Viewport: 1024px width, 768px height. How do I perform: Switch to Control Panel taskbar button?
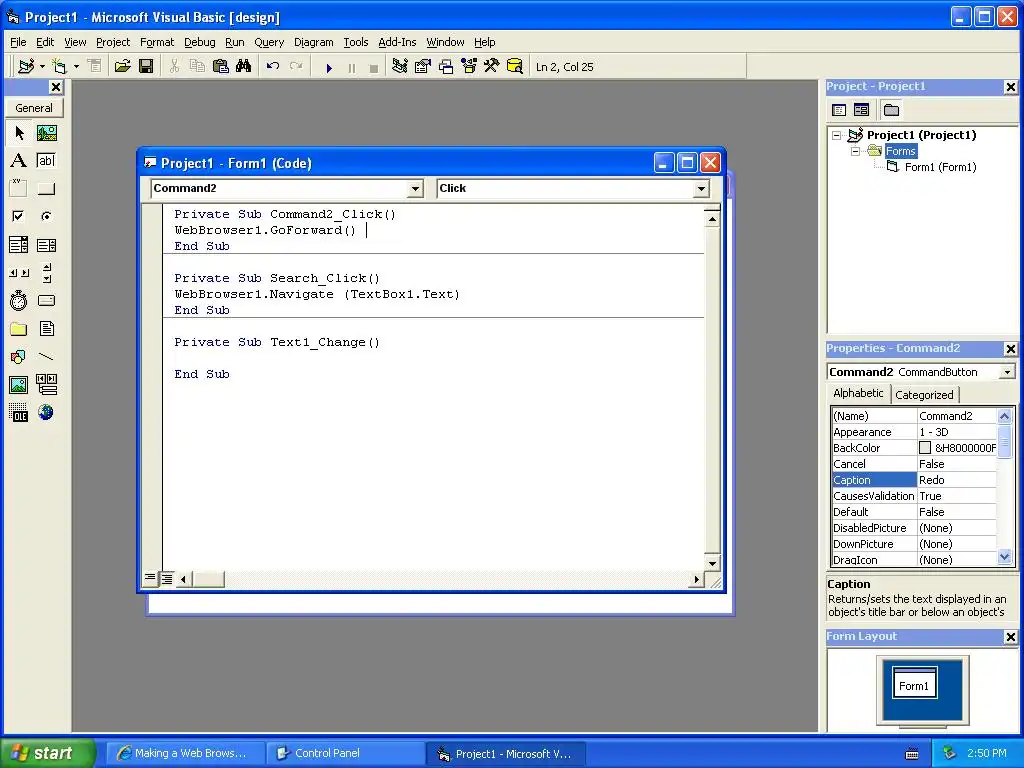(344, 753)
